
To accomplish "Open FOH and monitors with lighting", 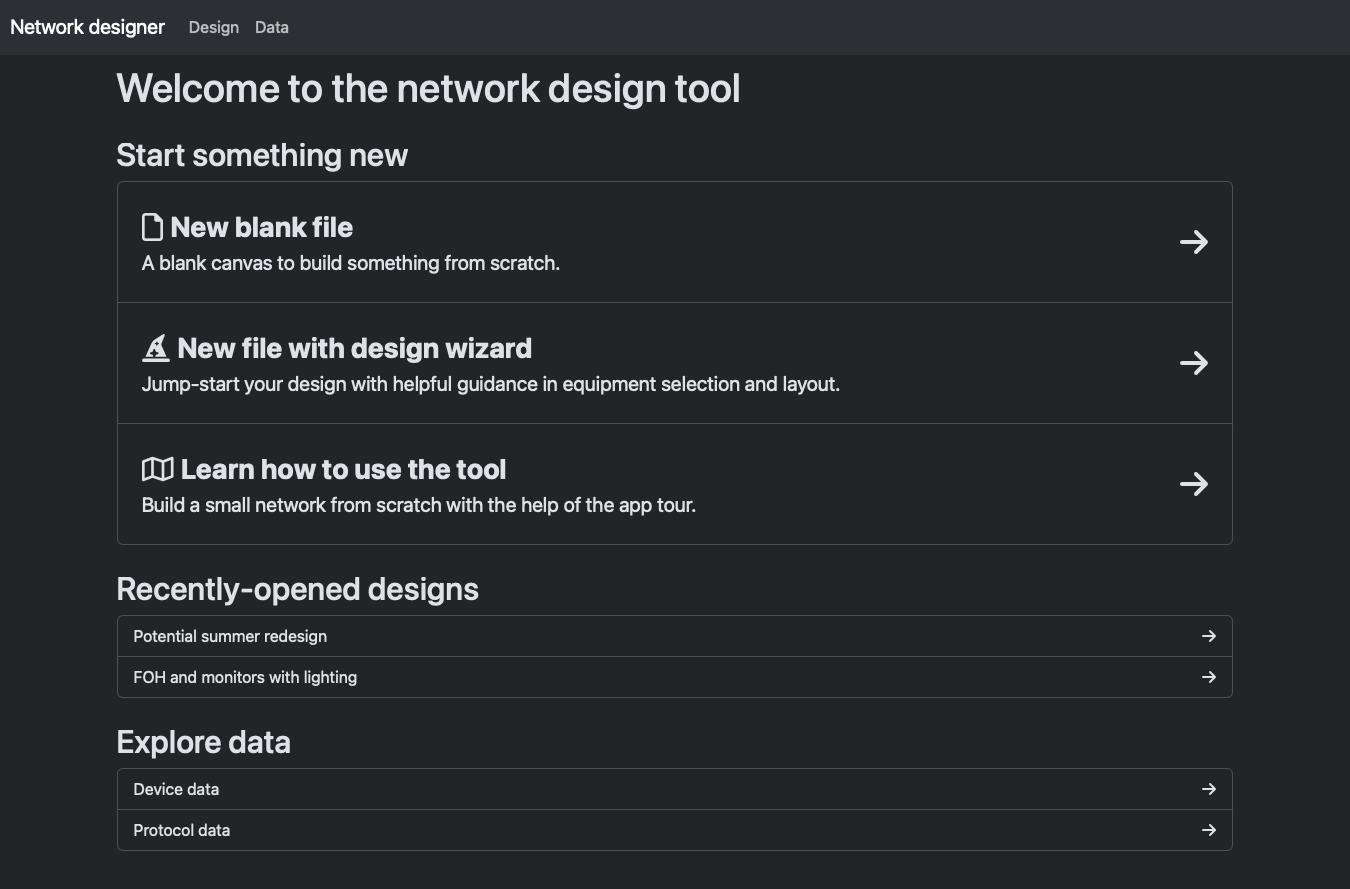I will [245, 677].
